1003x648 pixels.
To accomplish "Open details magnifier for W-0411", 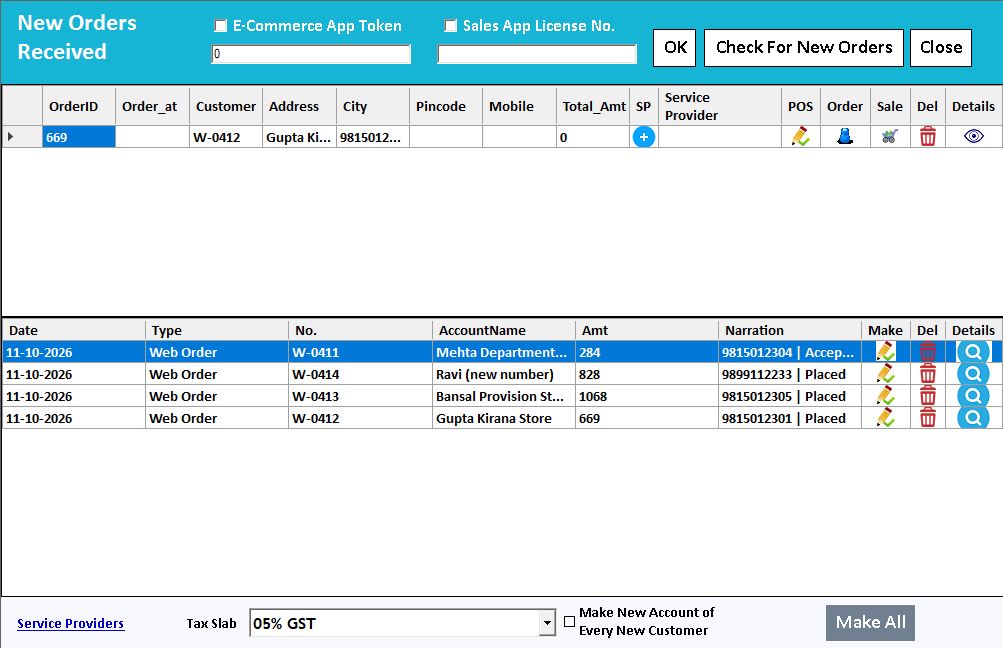I will 973,352.
